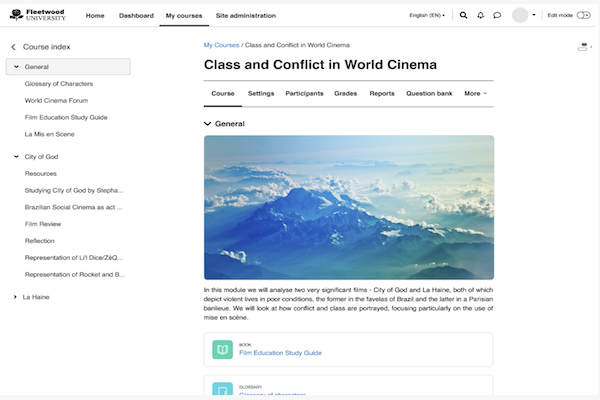Switch to the Participants tab
Image resolution: width=600 pixels, height=400 pixels.
point(304,93)
